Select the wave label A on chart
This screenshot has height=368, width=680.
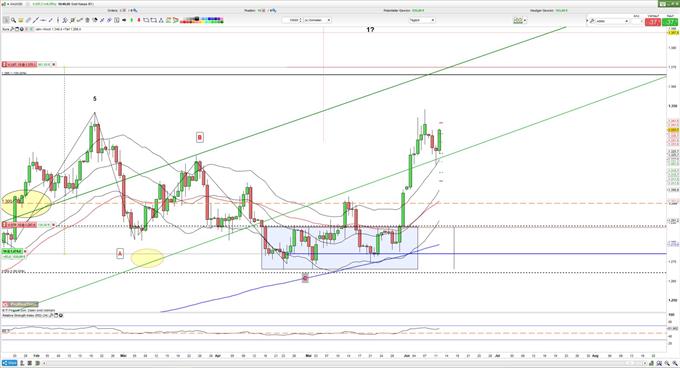coord(120,253)
